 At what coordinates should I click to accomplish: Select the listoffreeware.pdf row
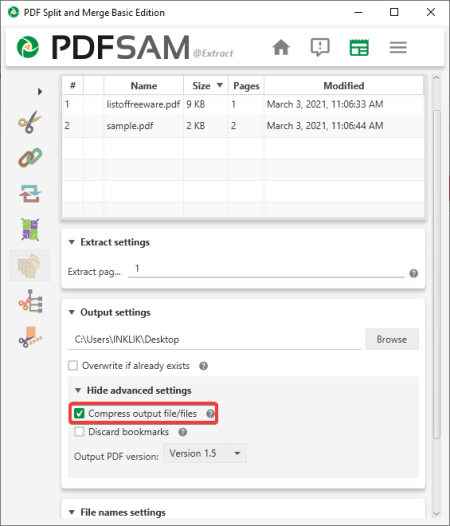(243, 104)
